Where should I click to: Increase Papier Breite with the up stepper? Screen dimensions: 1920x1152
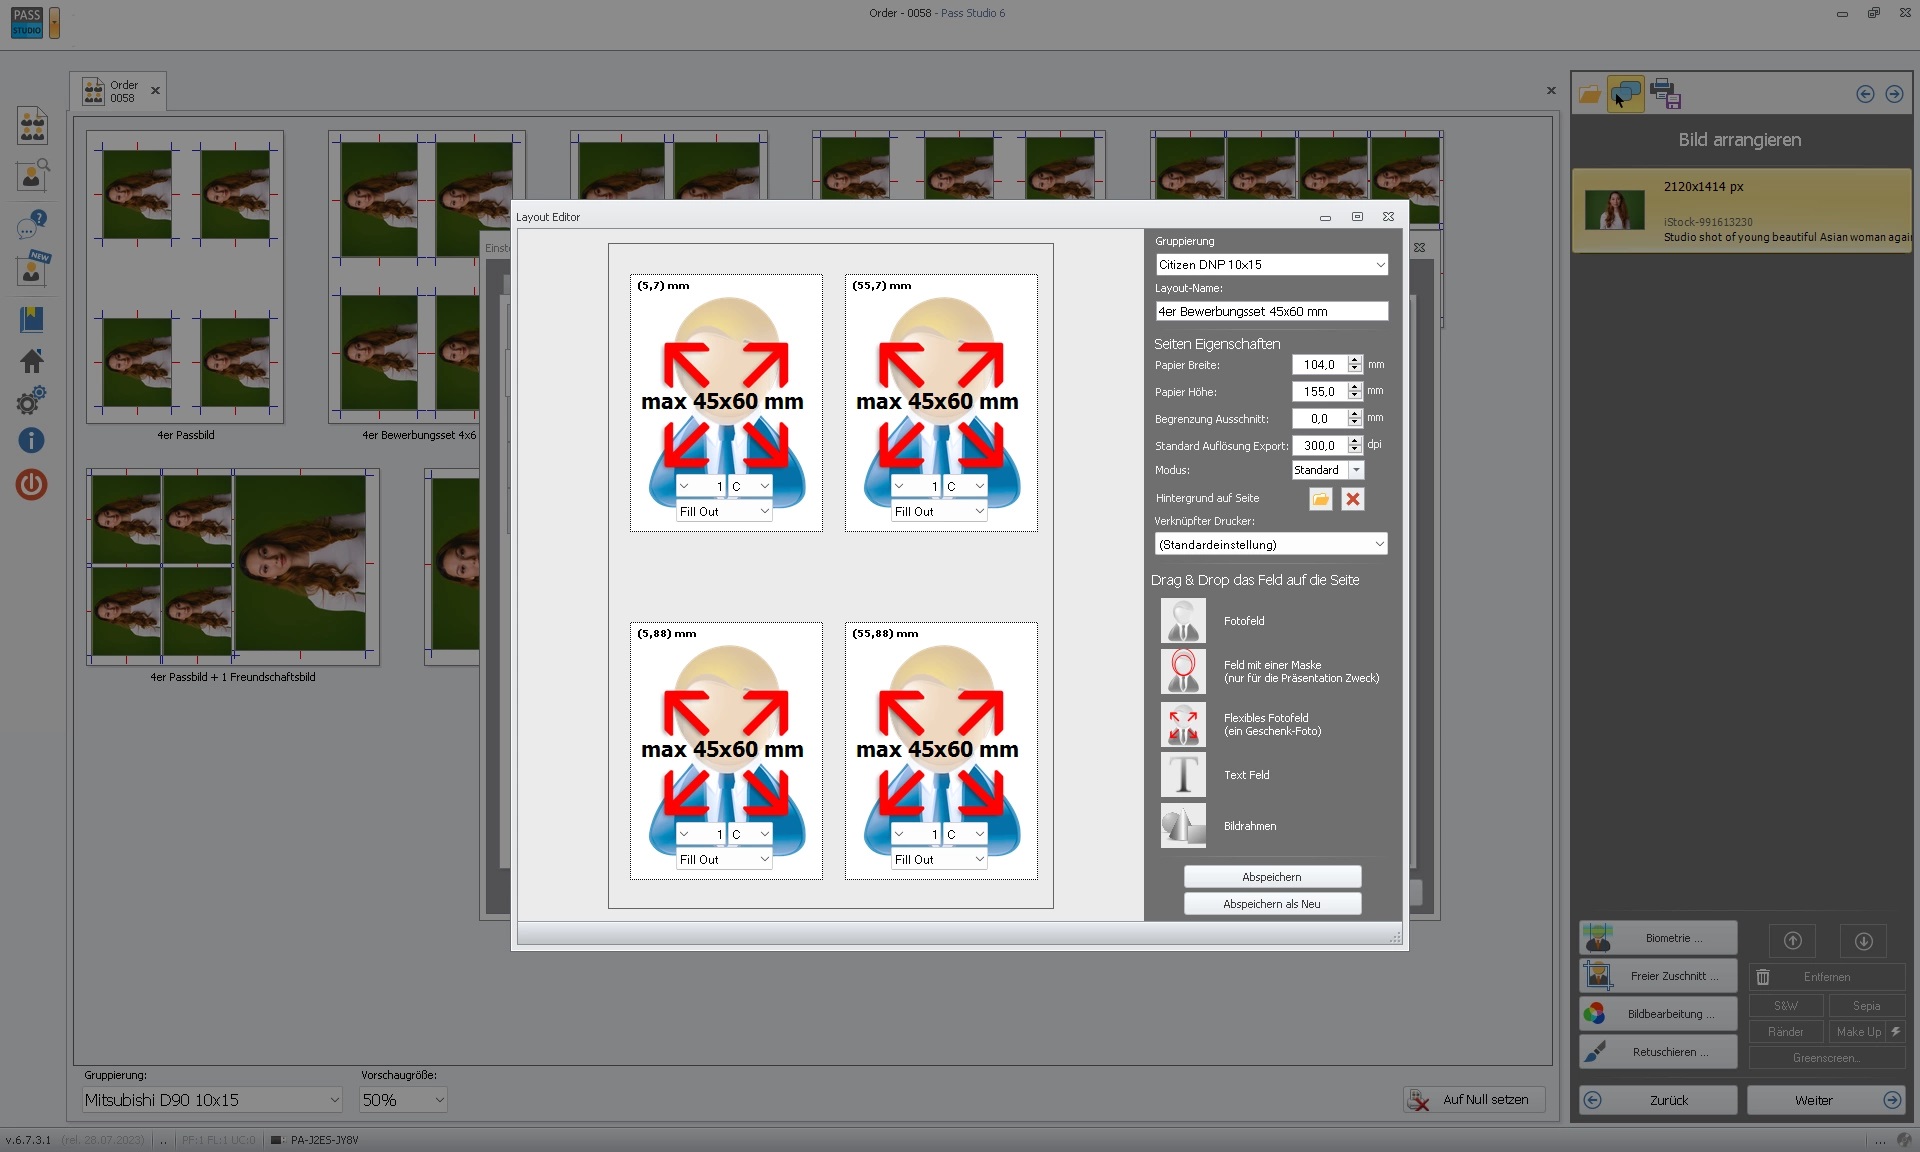click(1354, 361)
